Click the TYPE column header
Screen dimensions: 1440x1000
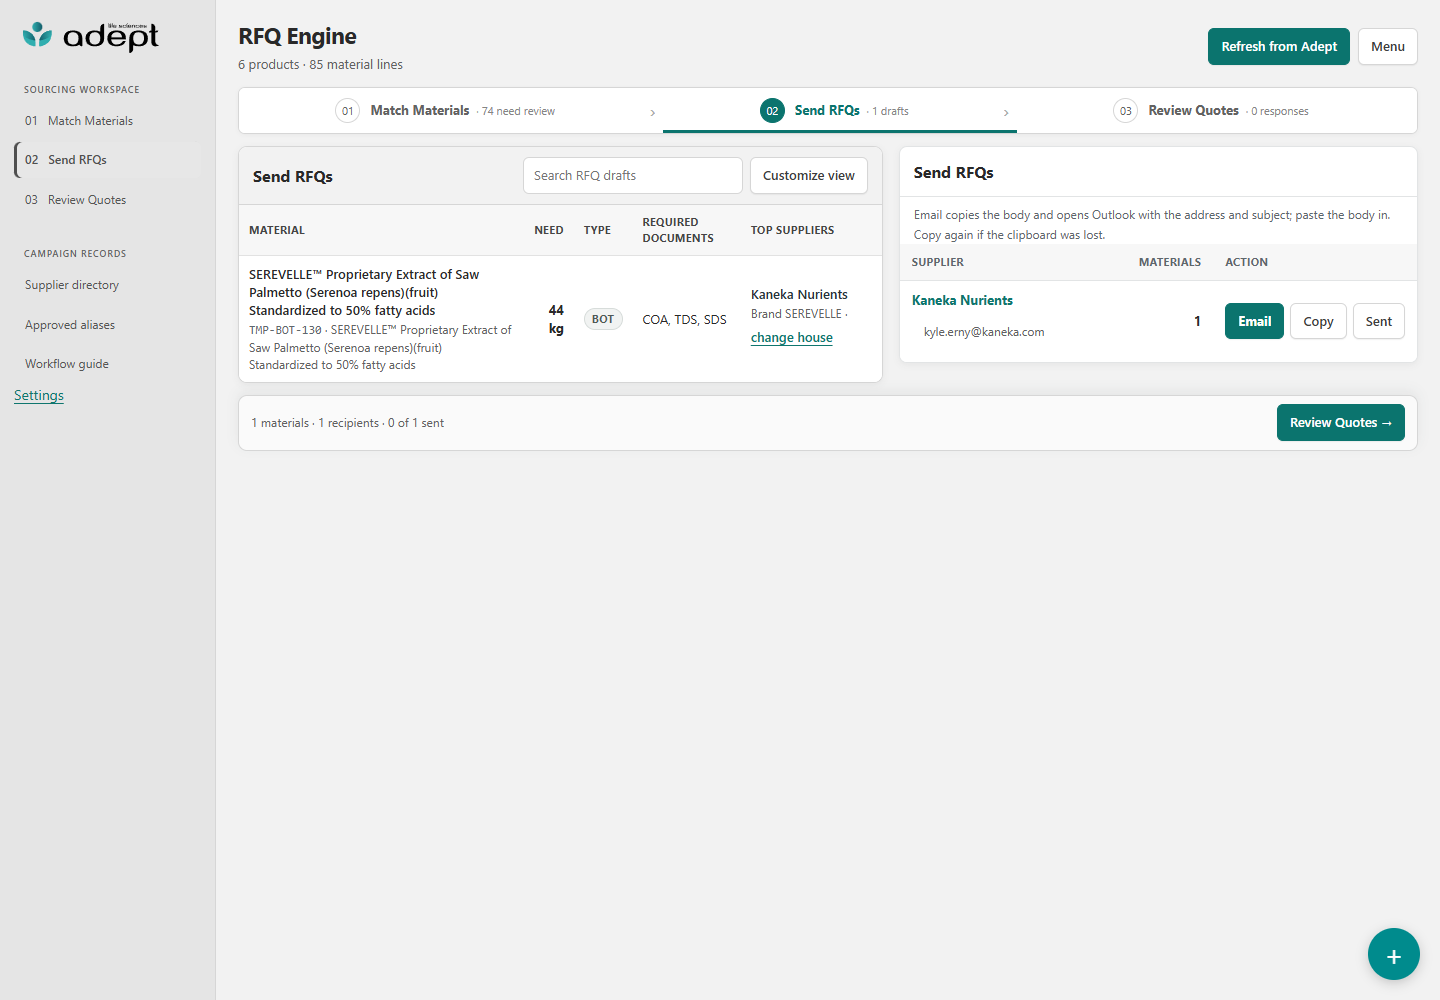pyautogui.click(x=597, y=230)
